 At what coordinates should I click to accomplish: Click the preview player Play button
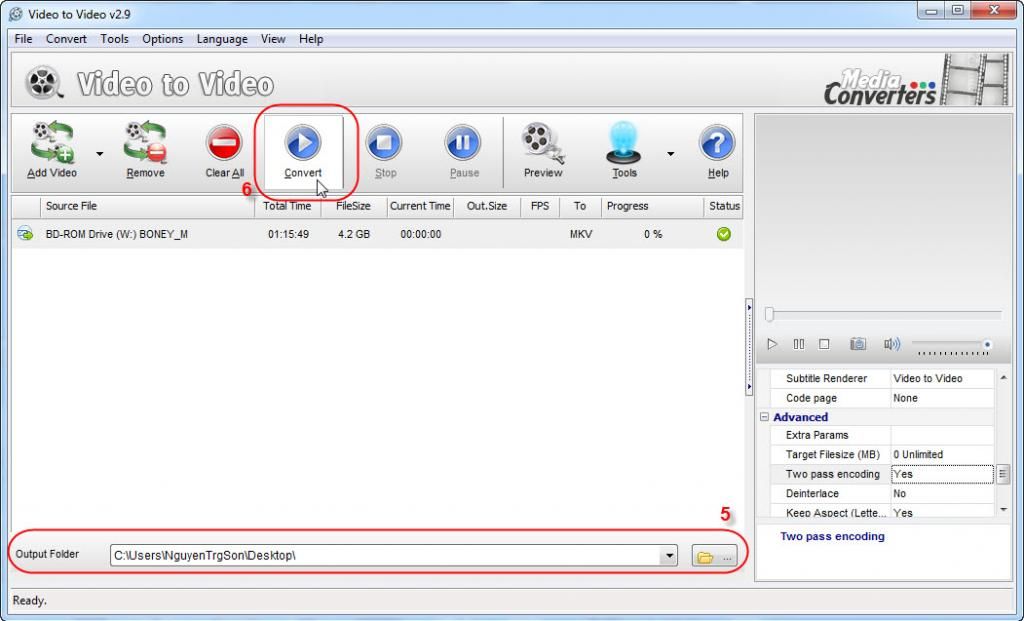point(772,344)
